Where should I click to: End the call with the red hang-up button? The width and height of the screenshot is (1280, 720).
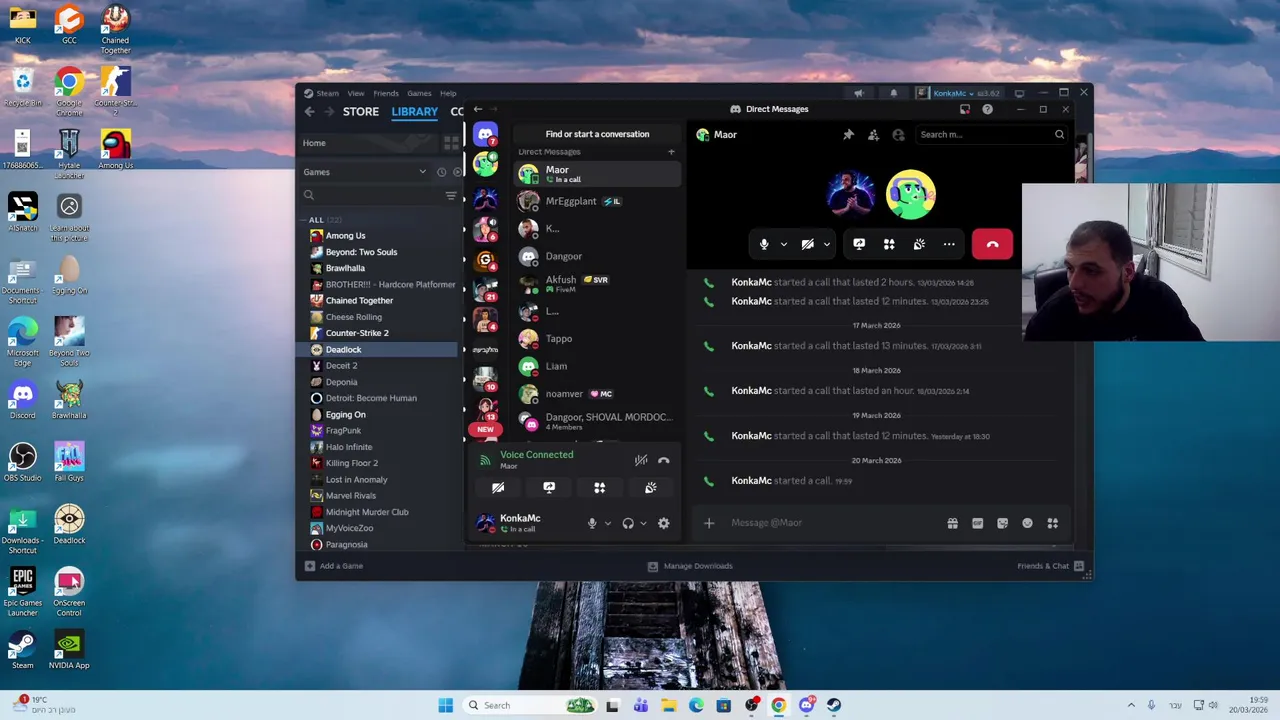[x=992, y=244]
